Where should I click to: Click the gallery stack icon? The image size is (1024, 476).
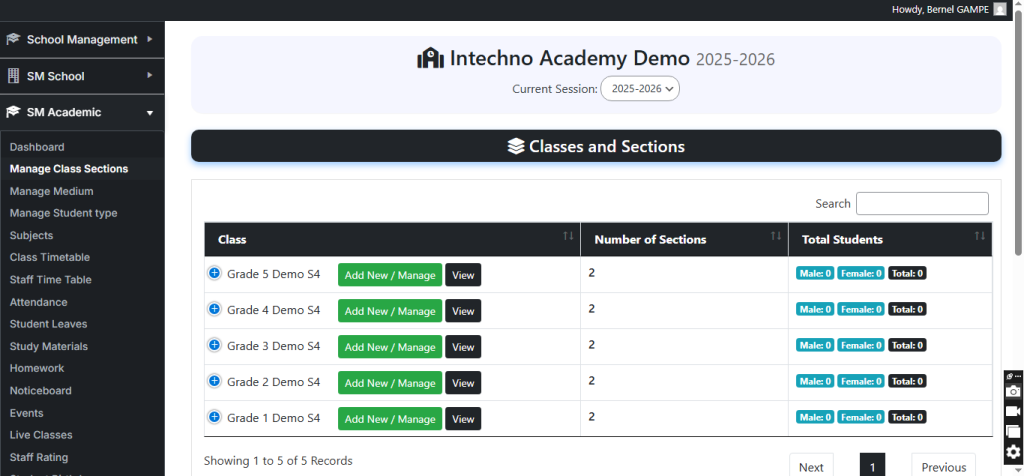1013,432
